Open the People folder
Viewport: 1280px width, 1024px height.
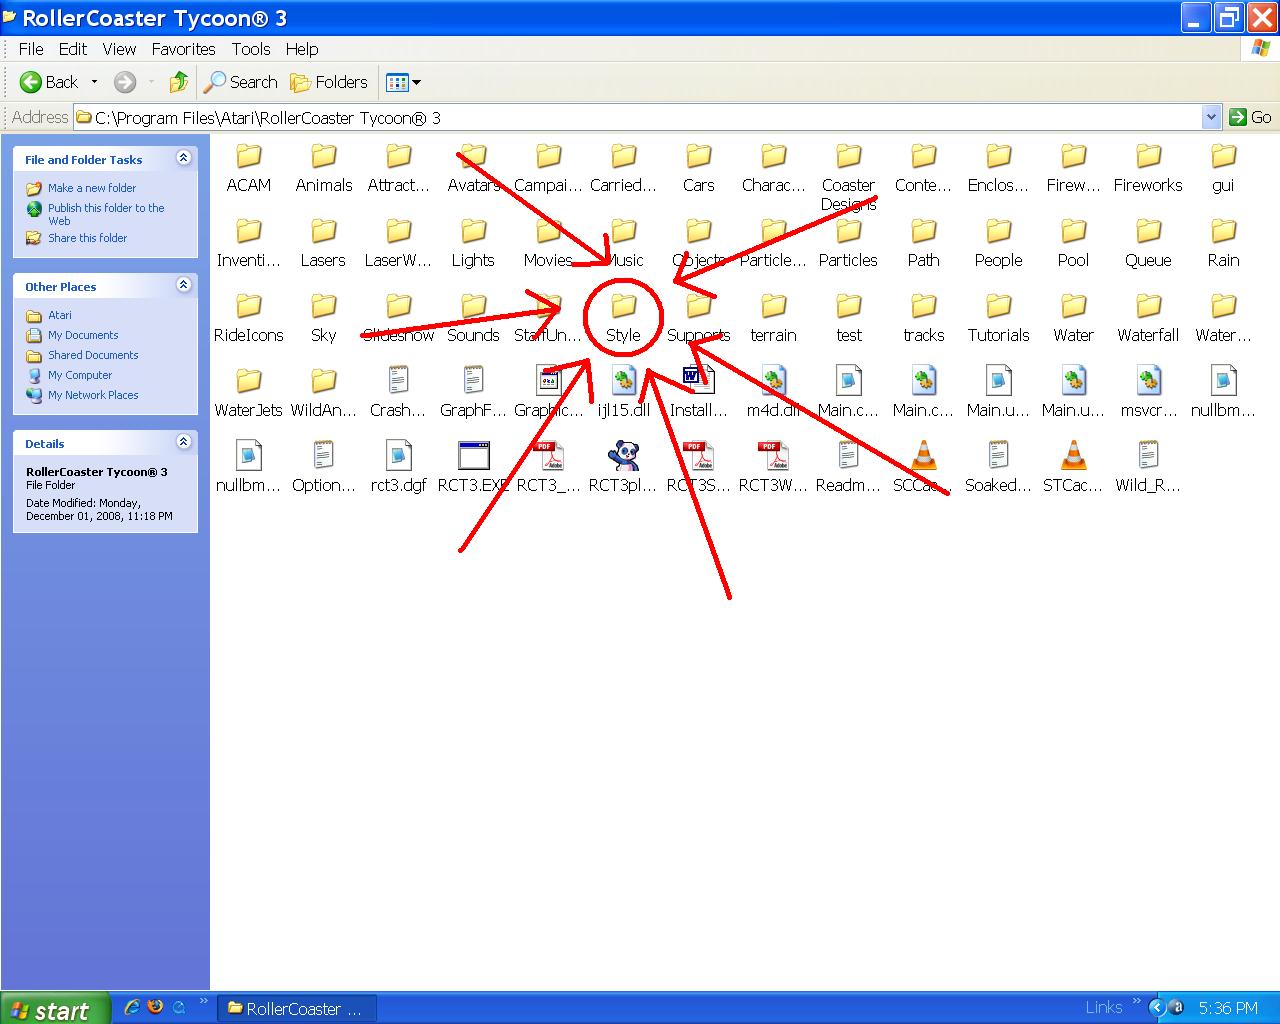pos(998,243)
